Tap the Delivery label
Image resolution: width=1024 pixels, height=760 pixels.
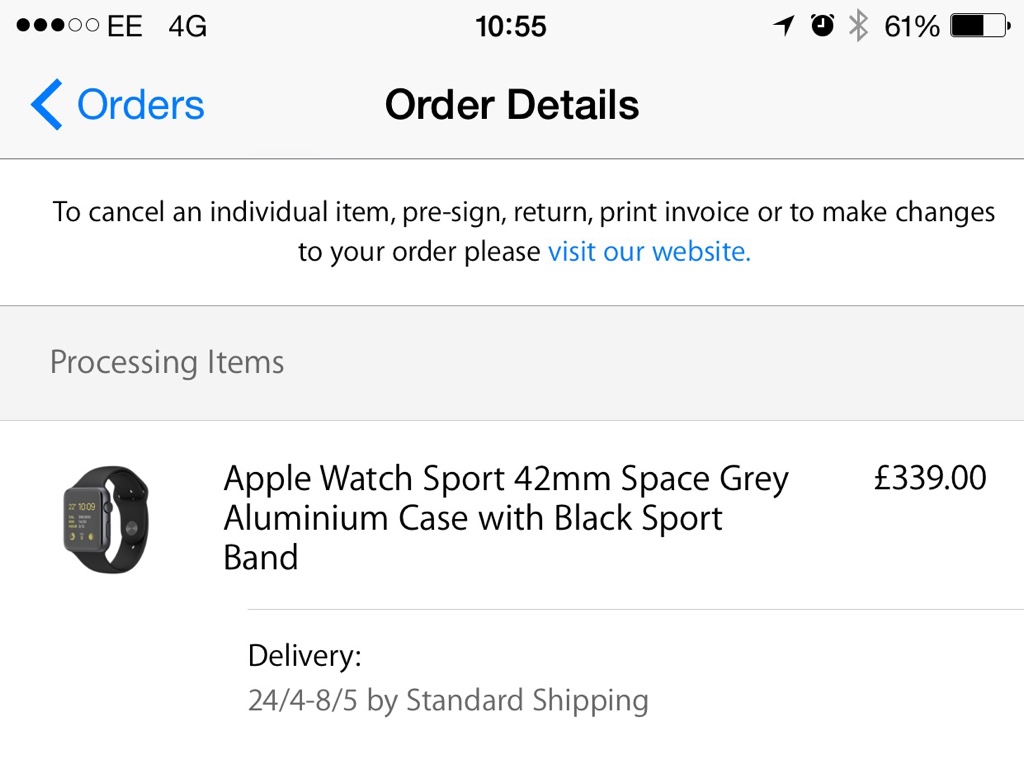click(x=304, y=657)
